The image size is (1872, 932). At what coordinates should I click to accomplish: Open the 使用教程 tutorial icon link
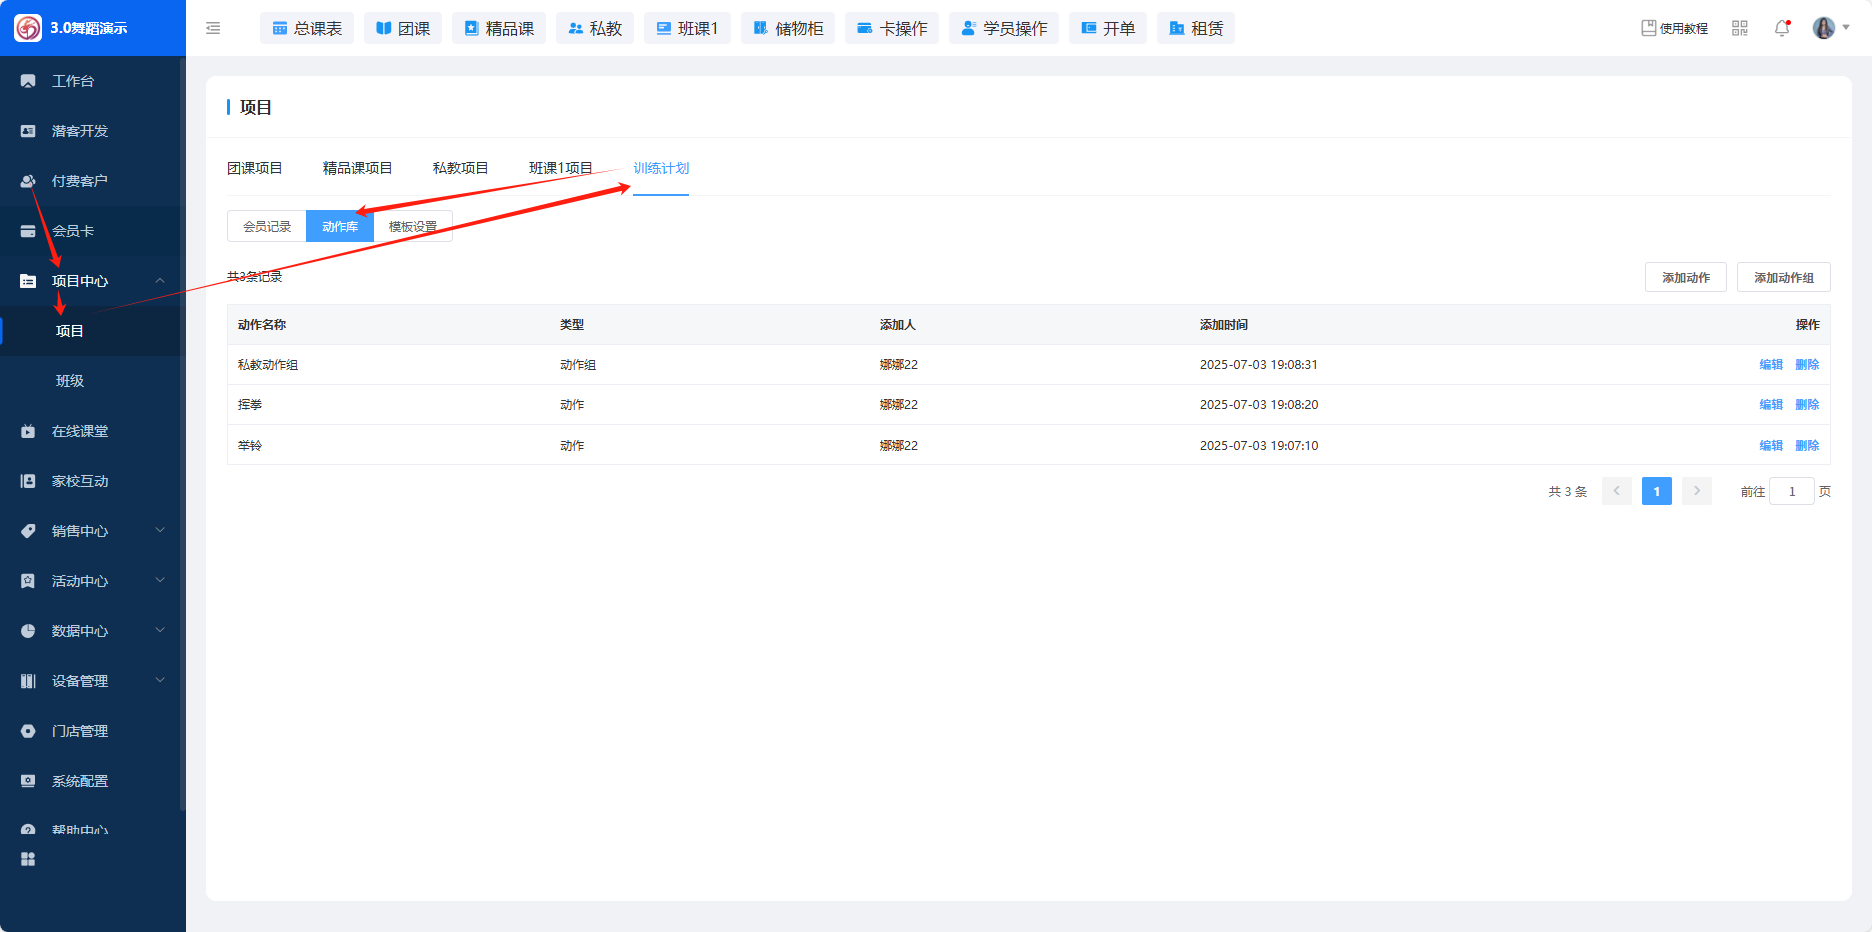pyautogui.click(x=1674, y=28)
